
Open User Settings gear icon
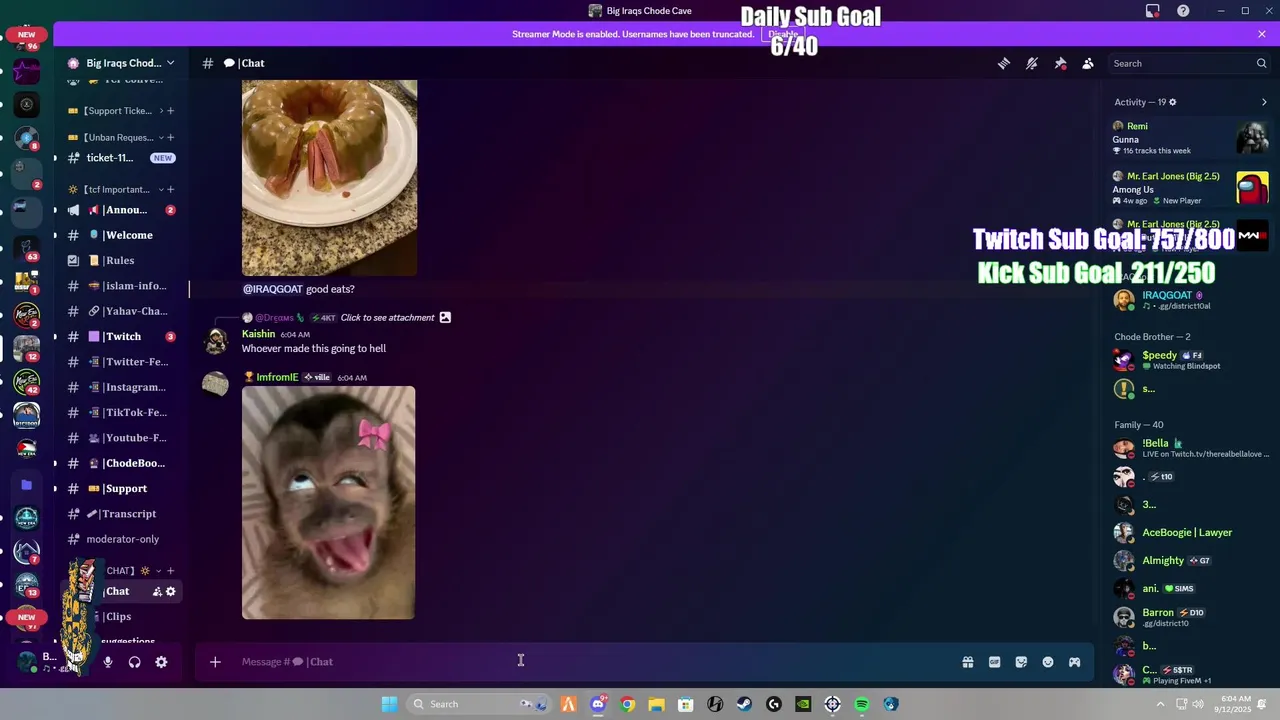point(161,662)
